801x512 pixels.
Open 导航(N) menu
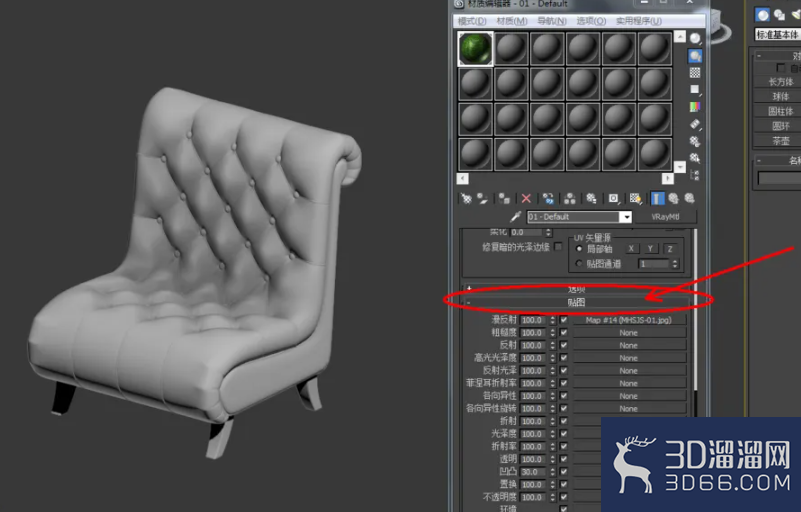(x=552, y=21)
